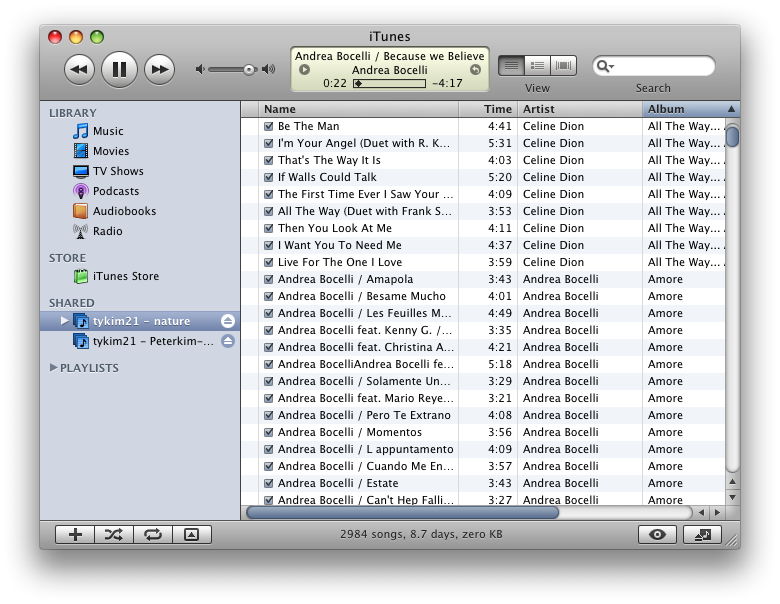Click the vertical scroll up arrow
780x604 pixels.
point(732,482)
